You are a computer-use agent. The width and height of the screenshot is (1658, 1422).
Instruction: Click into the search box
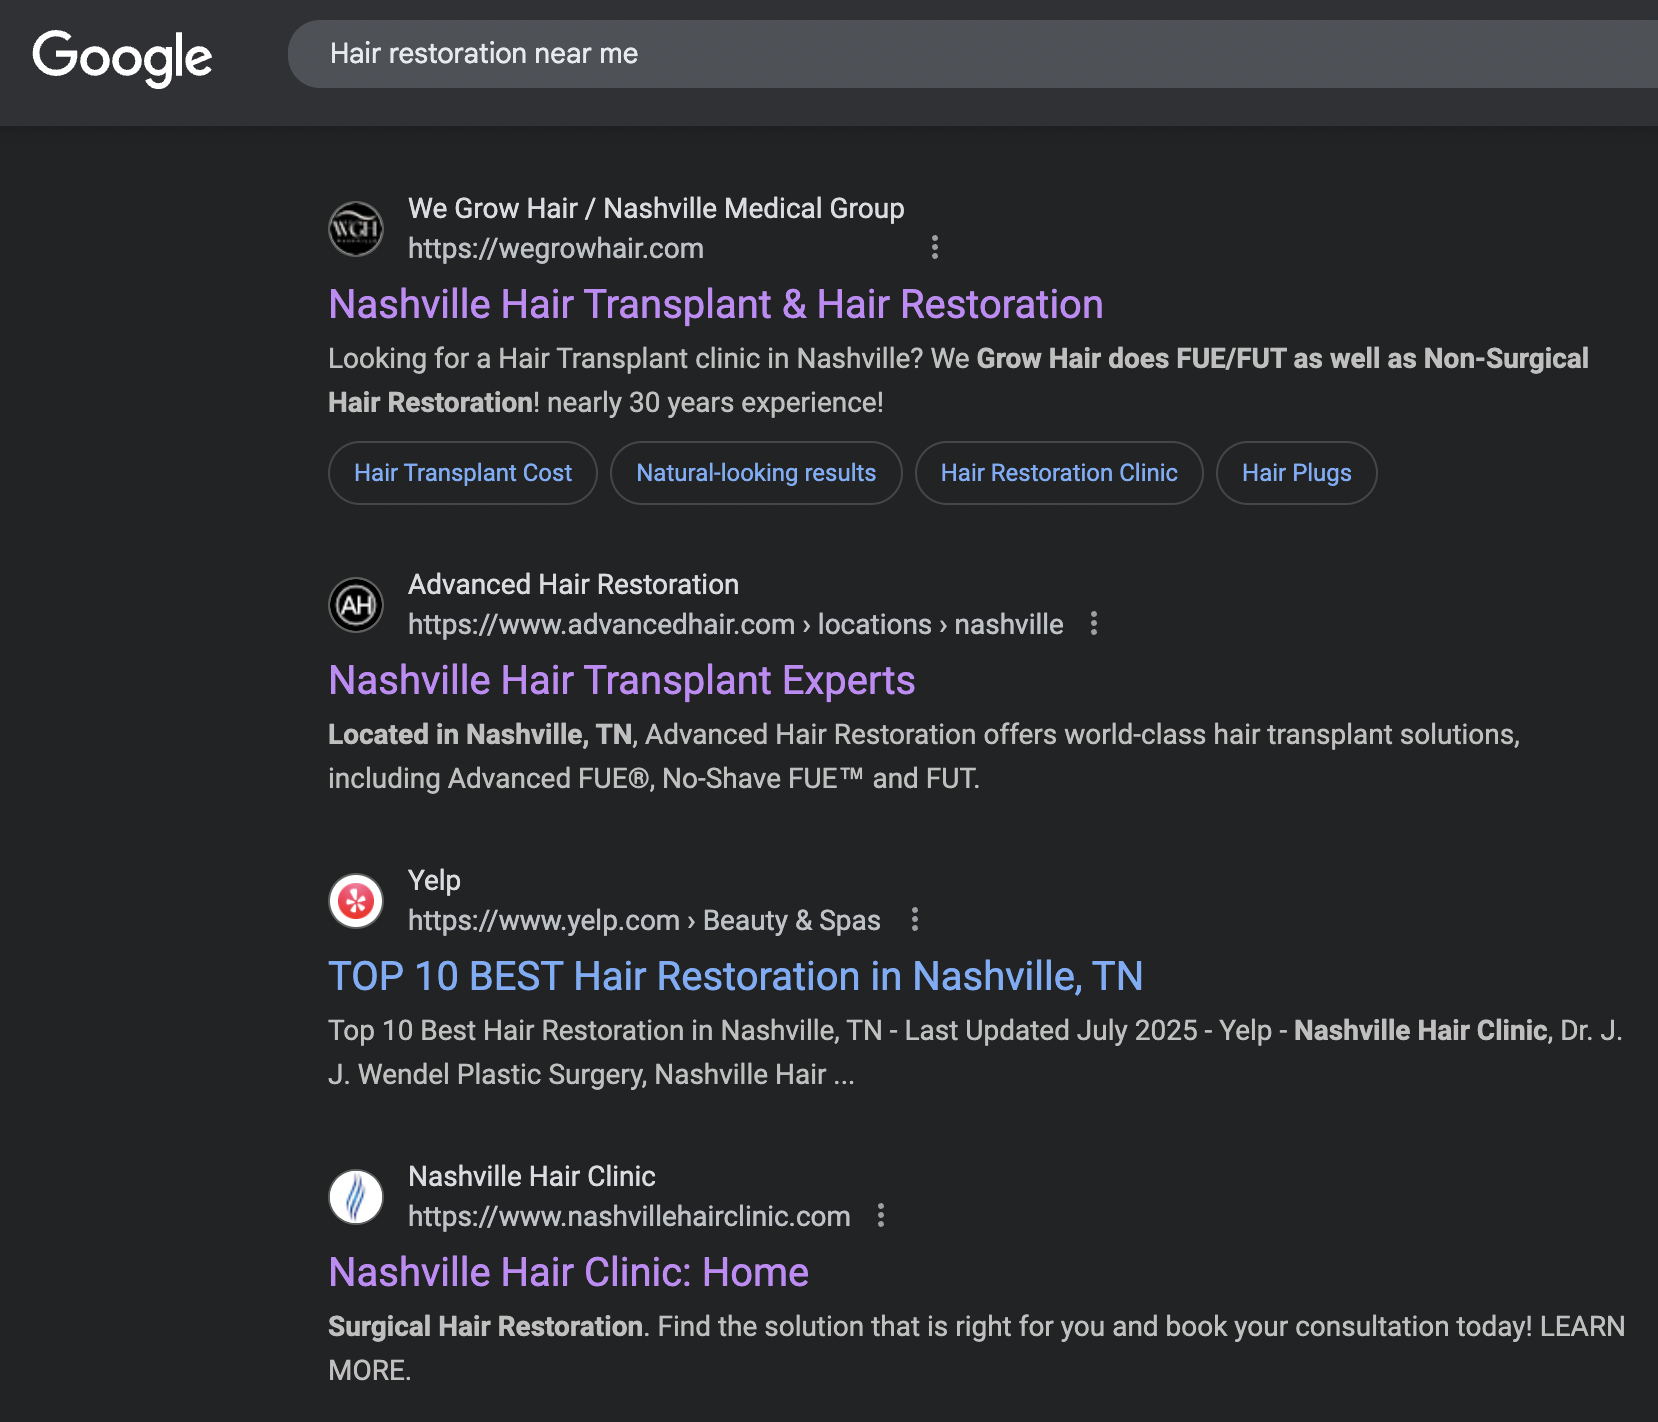click(x=900, y=54)
